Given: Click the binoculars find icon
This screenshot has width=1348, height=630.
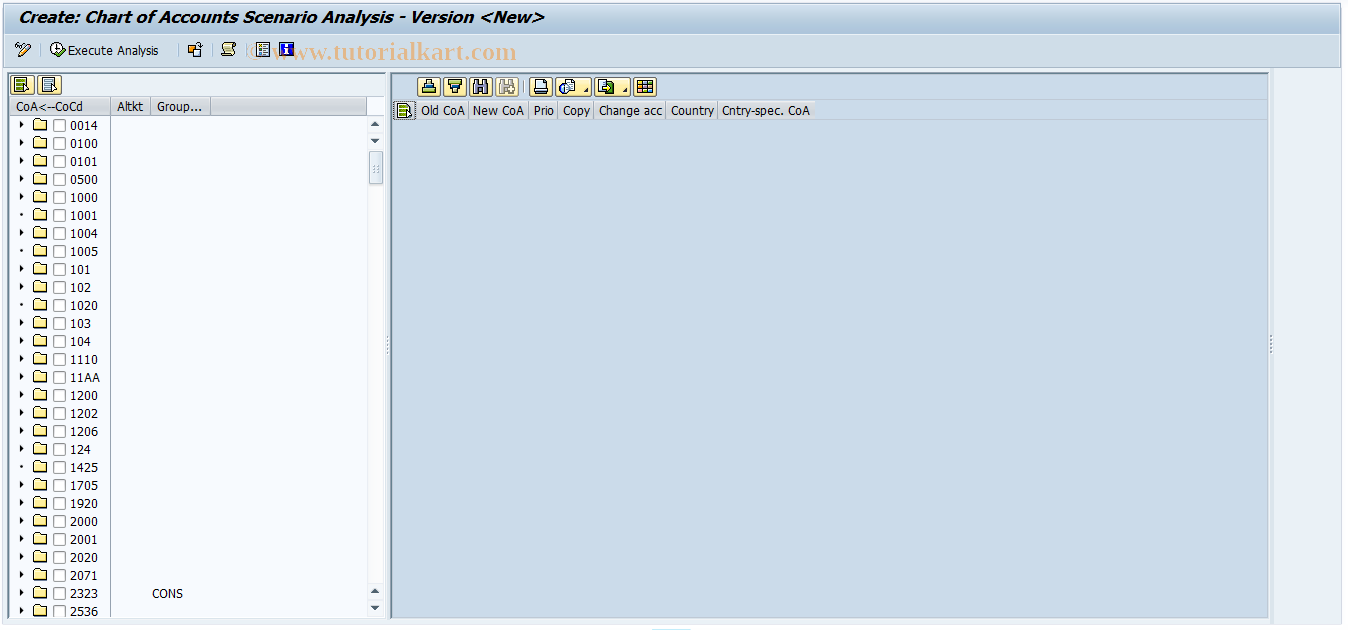Looking at the screenshot, I should [480, 87].
